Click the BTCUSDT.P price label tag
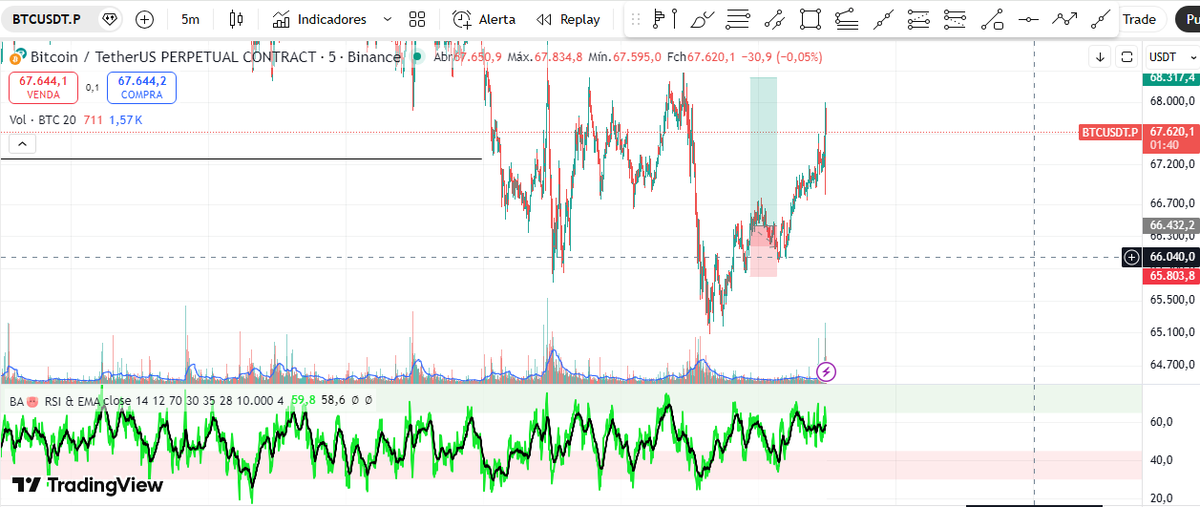The width and height of the screenshot is (1200, 507). click(1110, 132)
